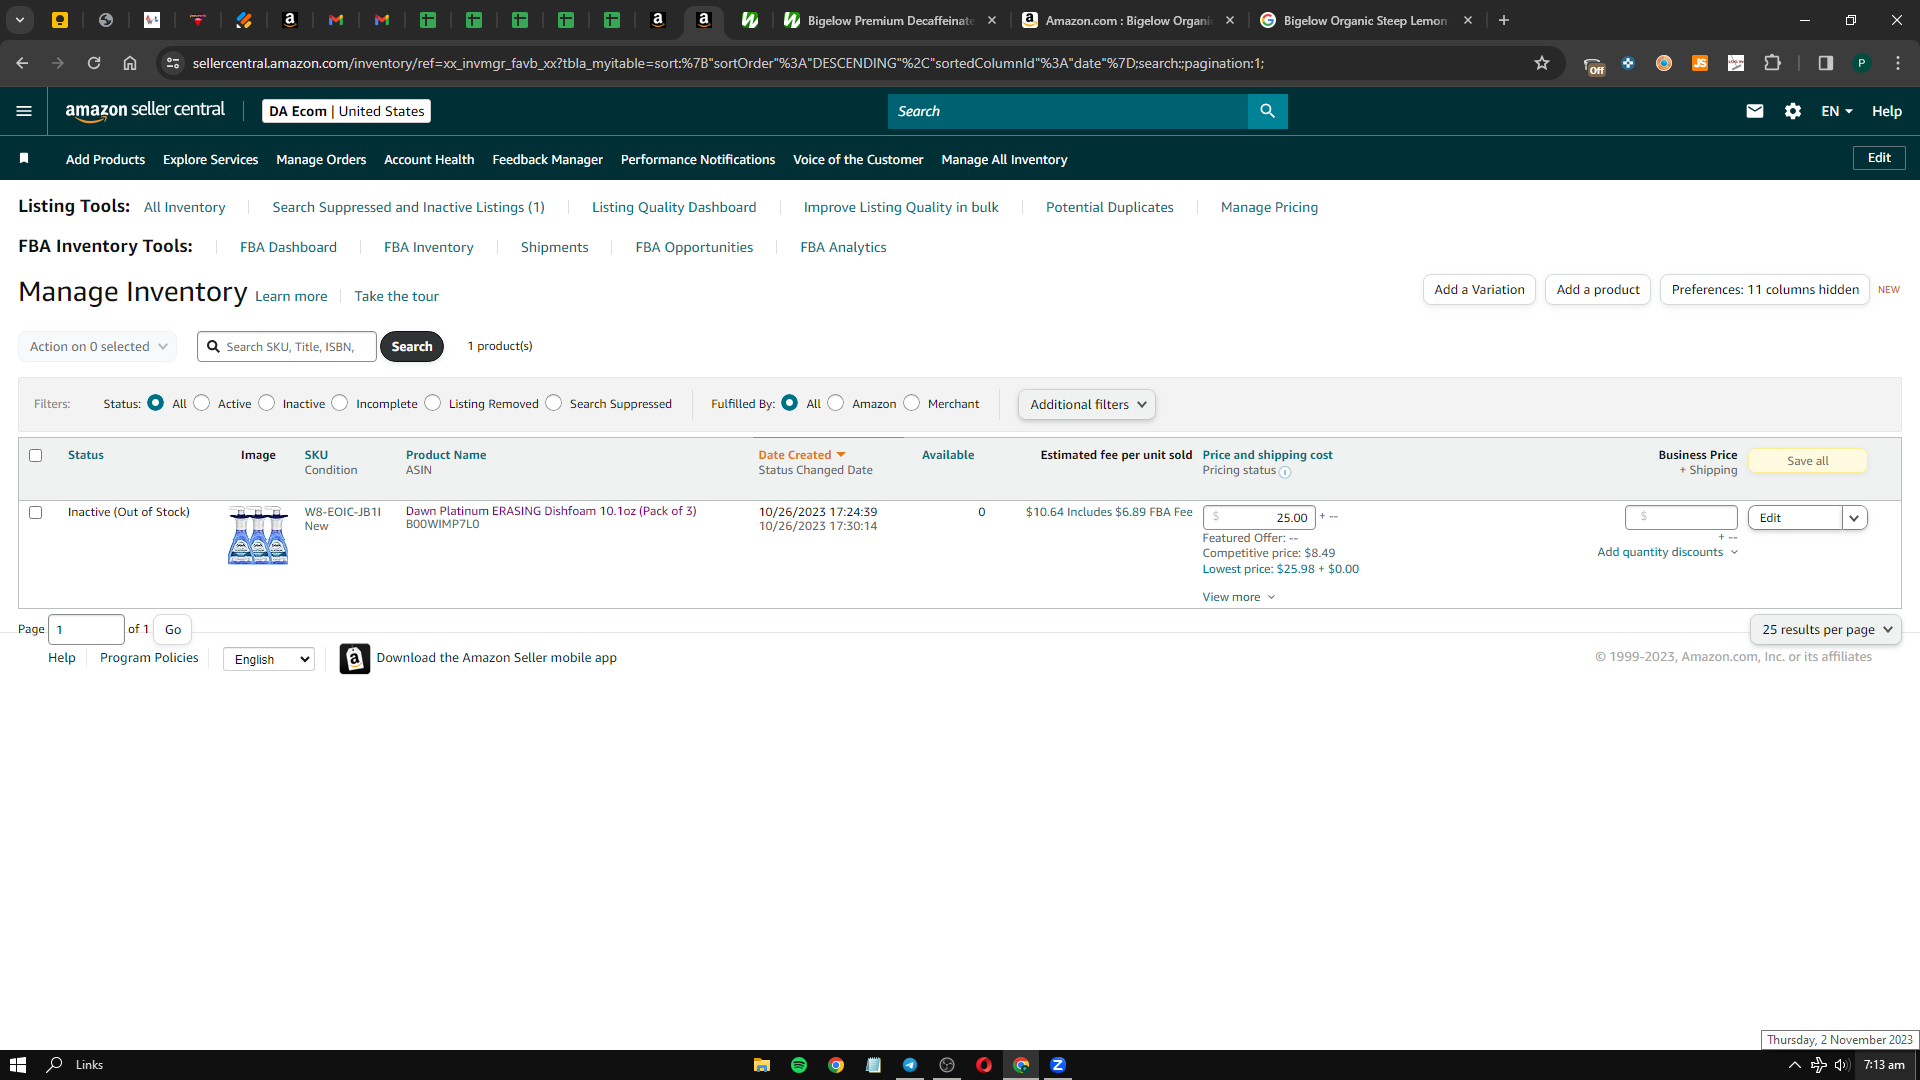Click the Amazon Seller Central logo

145,111
